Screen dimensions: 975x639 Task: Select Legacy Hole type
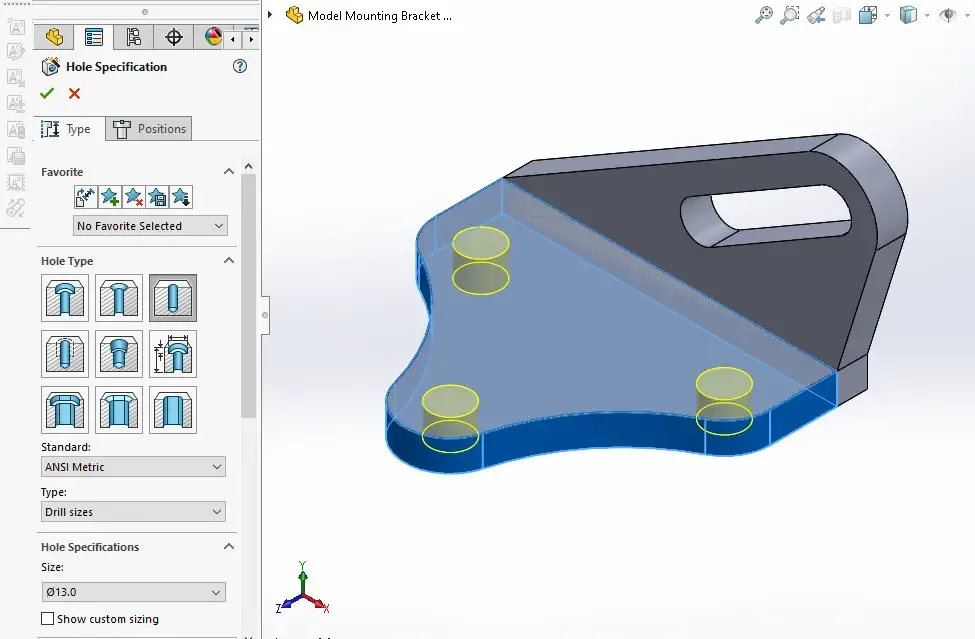point(173,354)
